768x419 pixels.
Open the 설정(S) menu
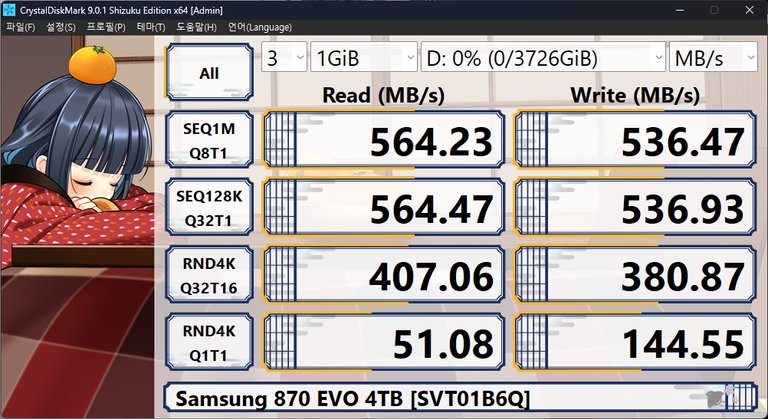[x=61, y=27]
